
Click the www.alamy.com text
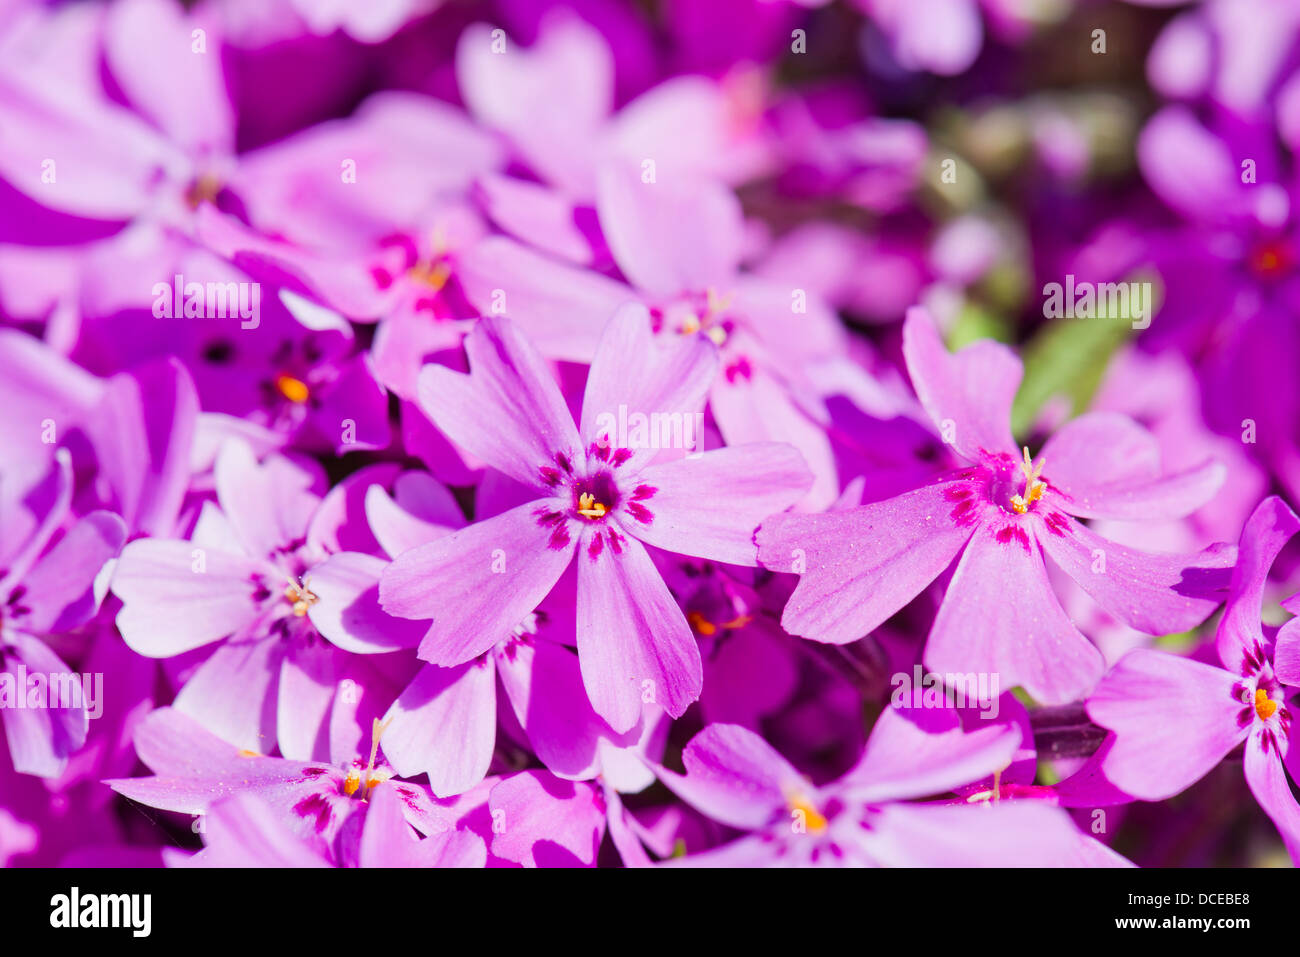coord(1182,925)
